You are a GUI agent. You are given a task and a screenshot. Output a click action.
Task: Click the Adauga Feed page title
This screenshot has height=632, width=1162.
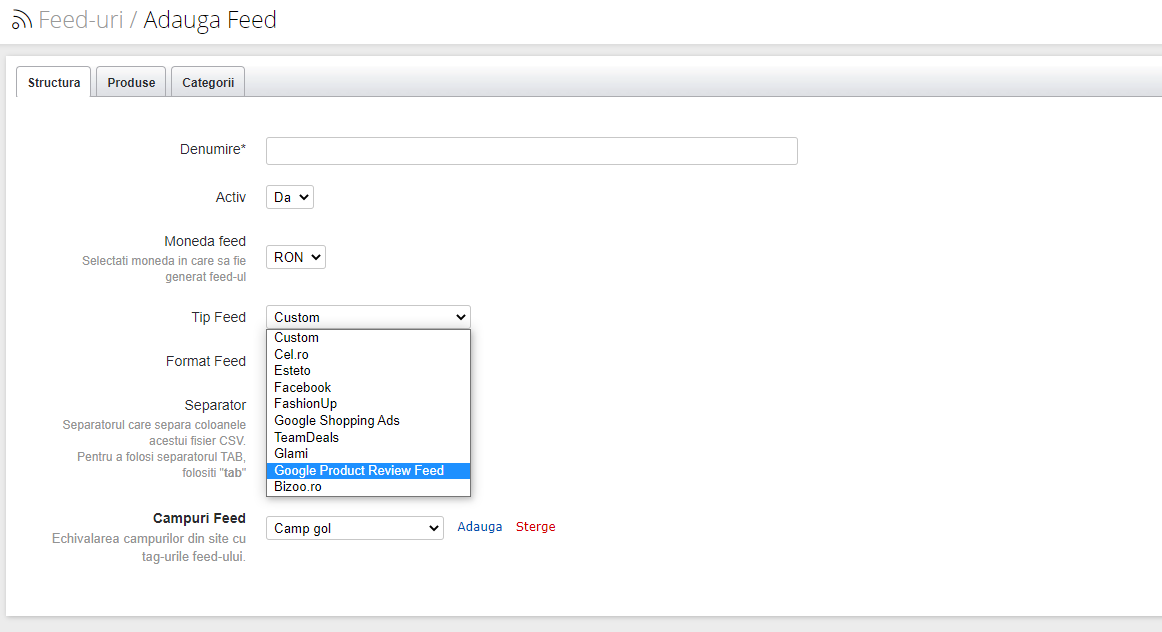210,19
